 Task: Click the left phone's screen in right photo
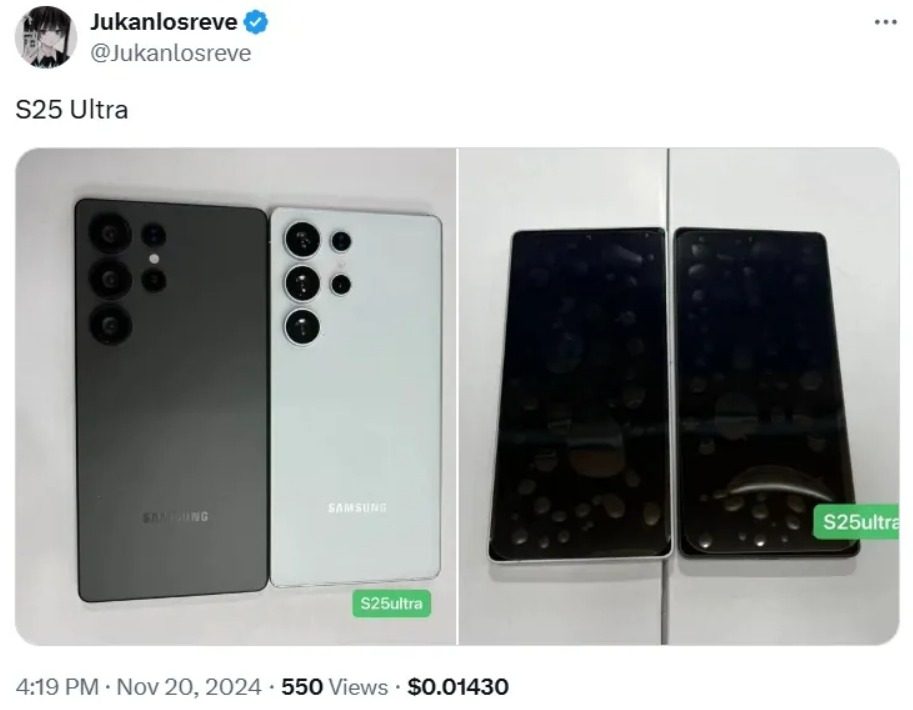point(580,393)
